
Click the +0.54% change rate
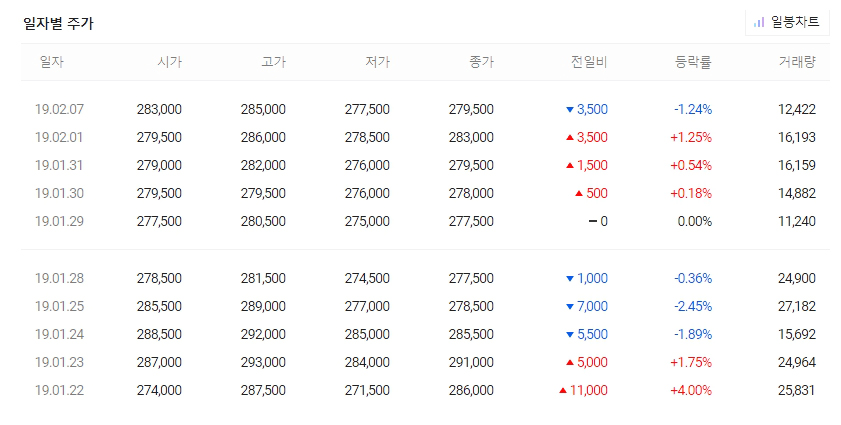tap(691, 165)
